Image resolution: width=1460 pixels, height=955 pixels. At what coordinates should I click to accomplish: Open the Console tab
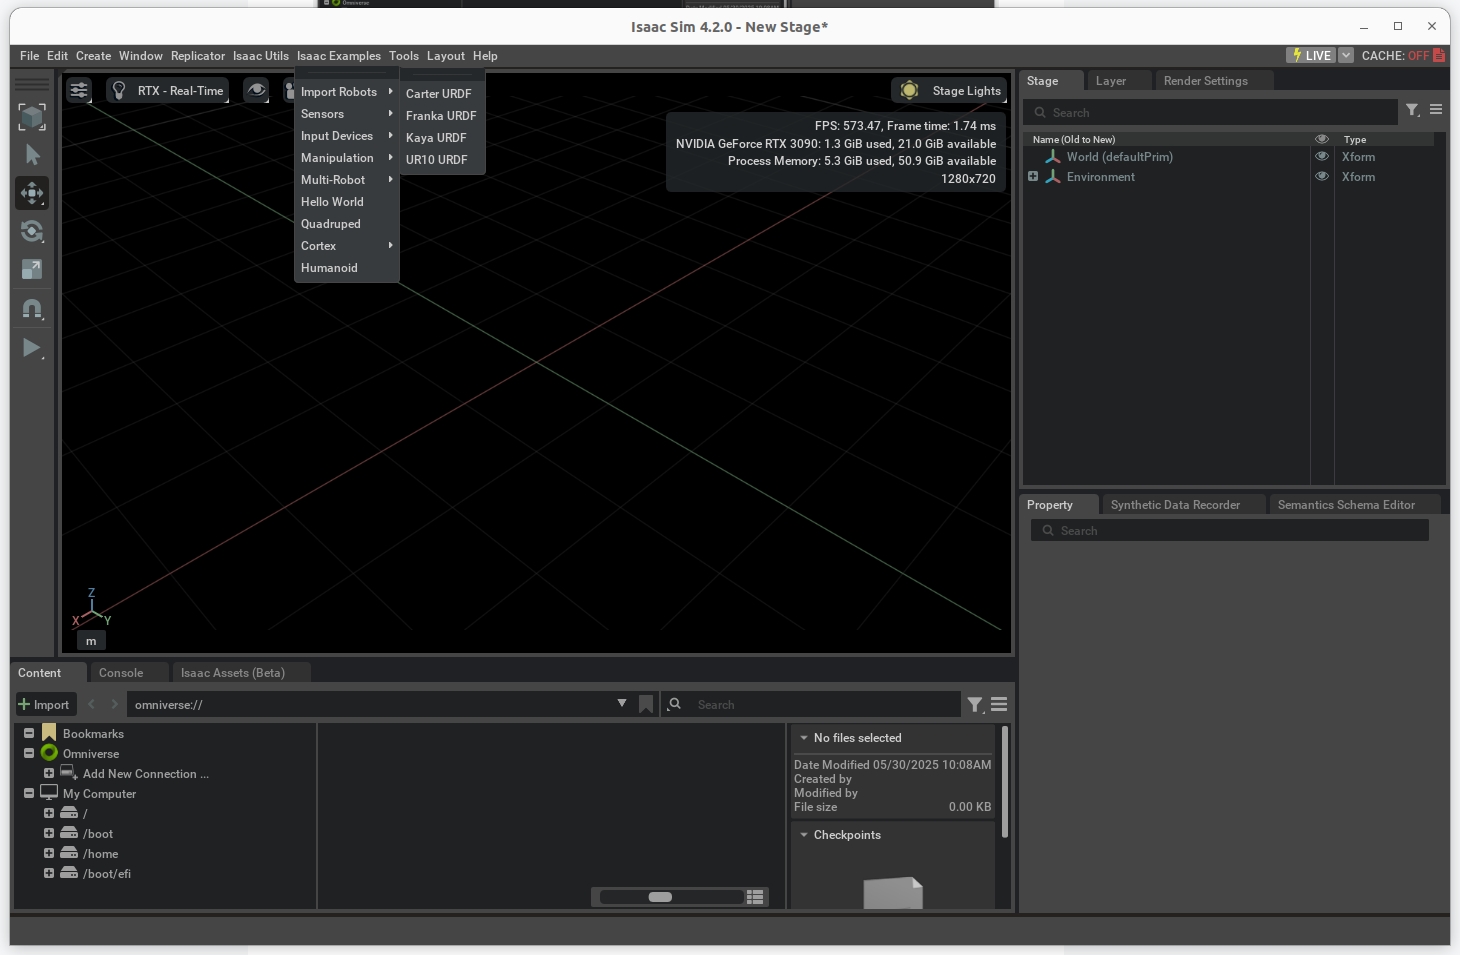pos(121,673)
